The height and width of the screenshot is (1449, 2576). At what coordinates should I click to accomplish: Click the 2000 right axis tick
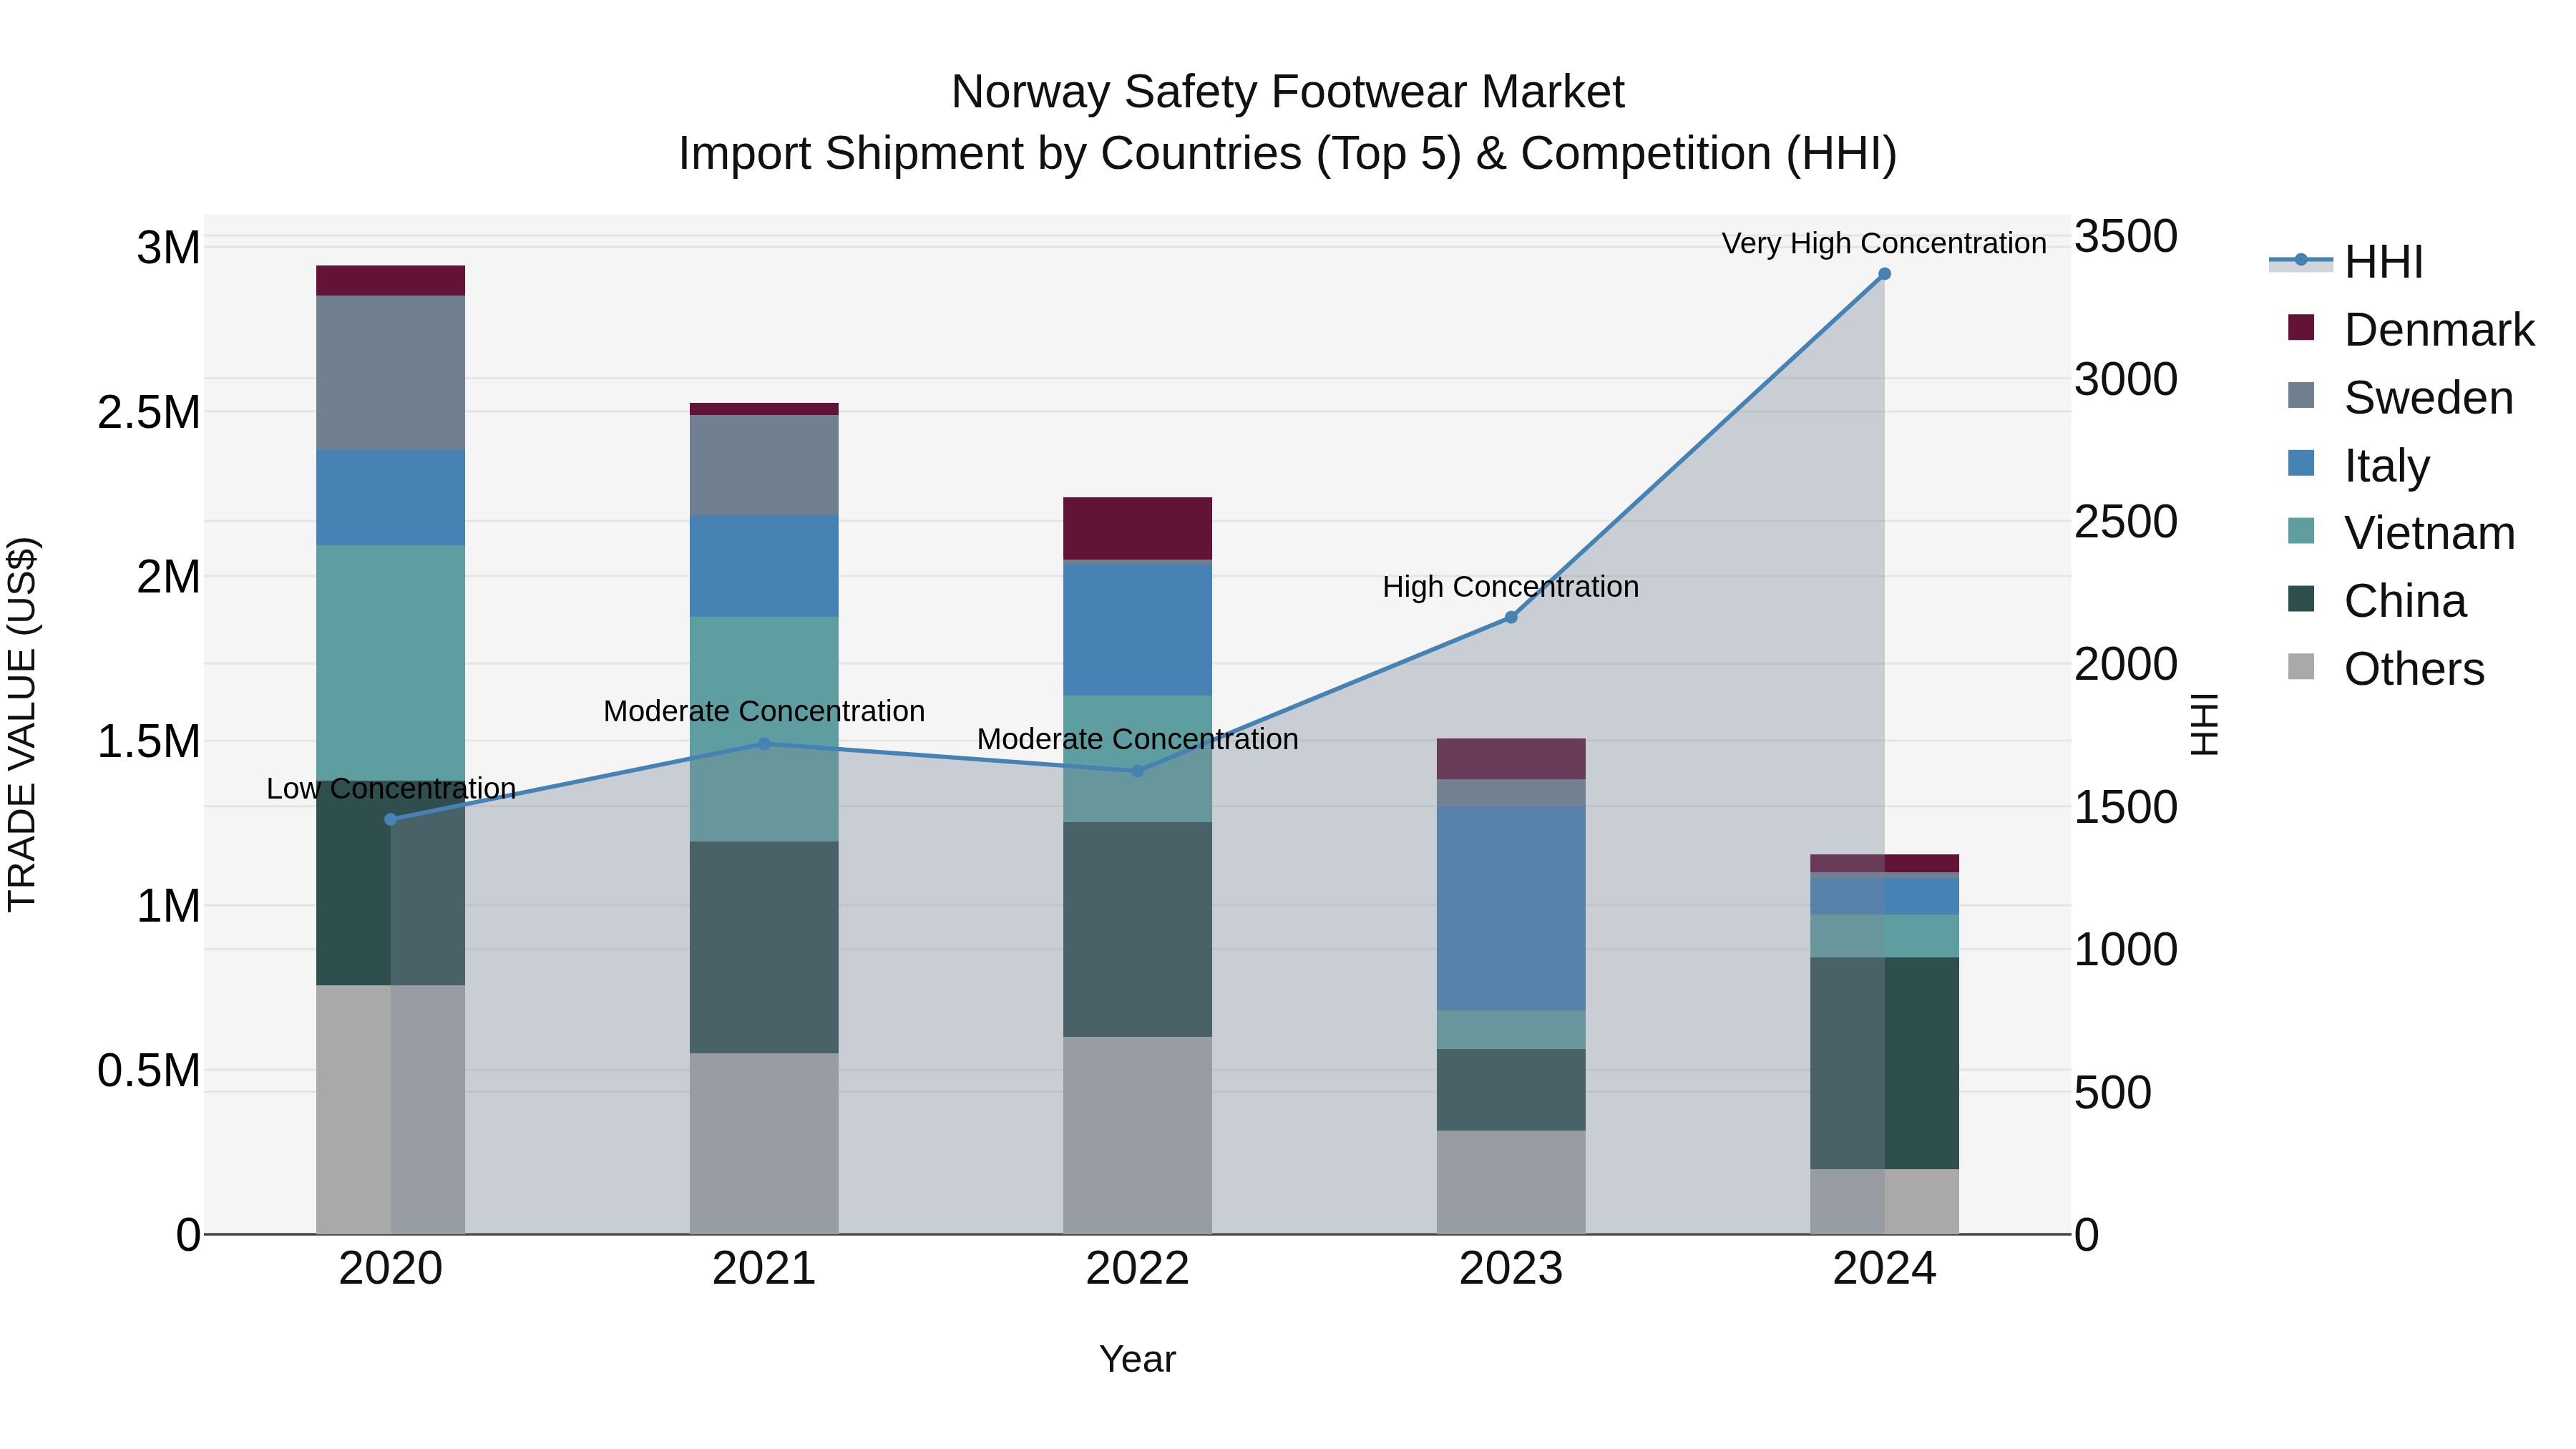click(2126, 665)
